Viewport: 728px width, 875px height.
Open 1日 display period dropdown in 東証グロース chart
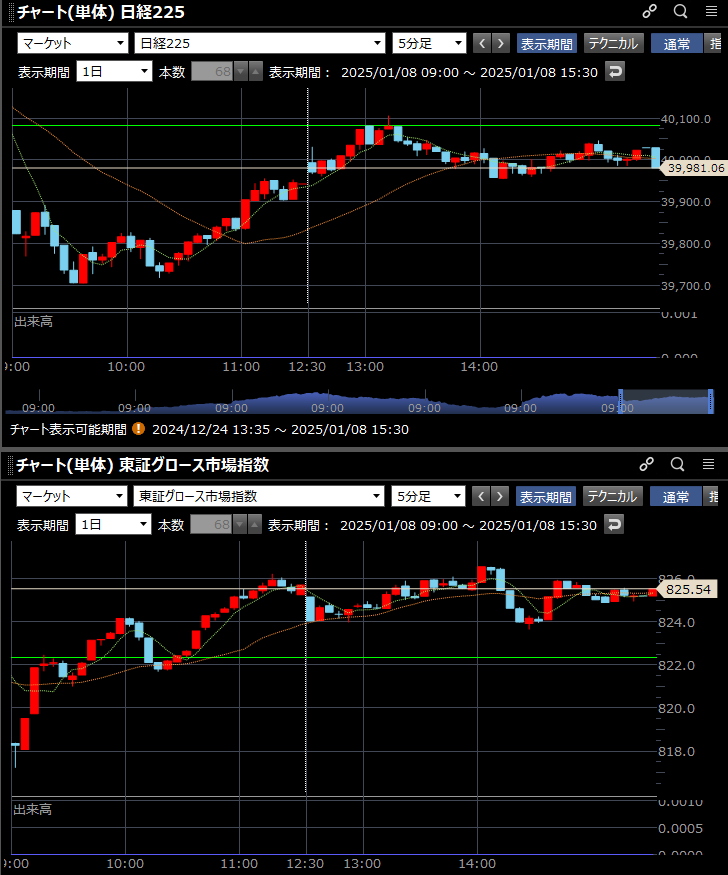[x=113, y=525]
